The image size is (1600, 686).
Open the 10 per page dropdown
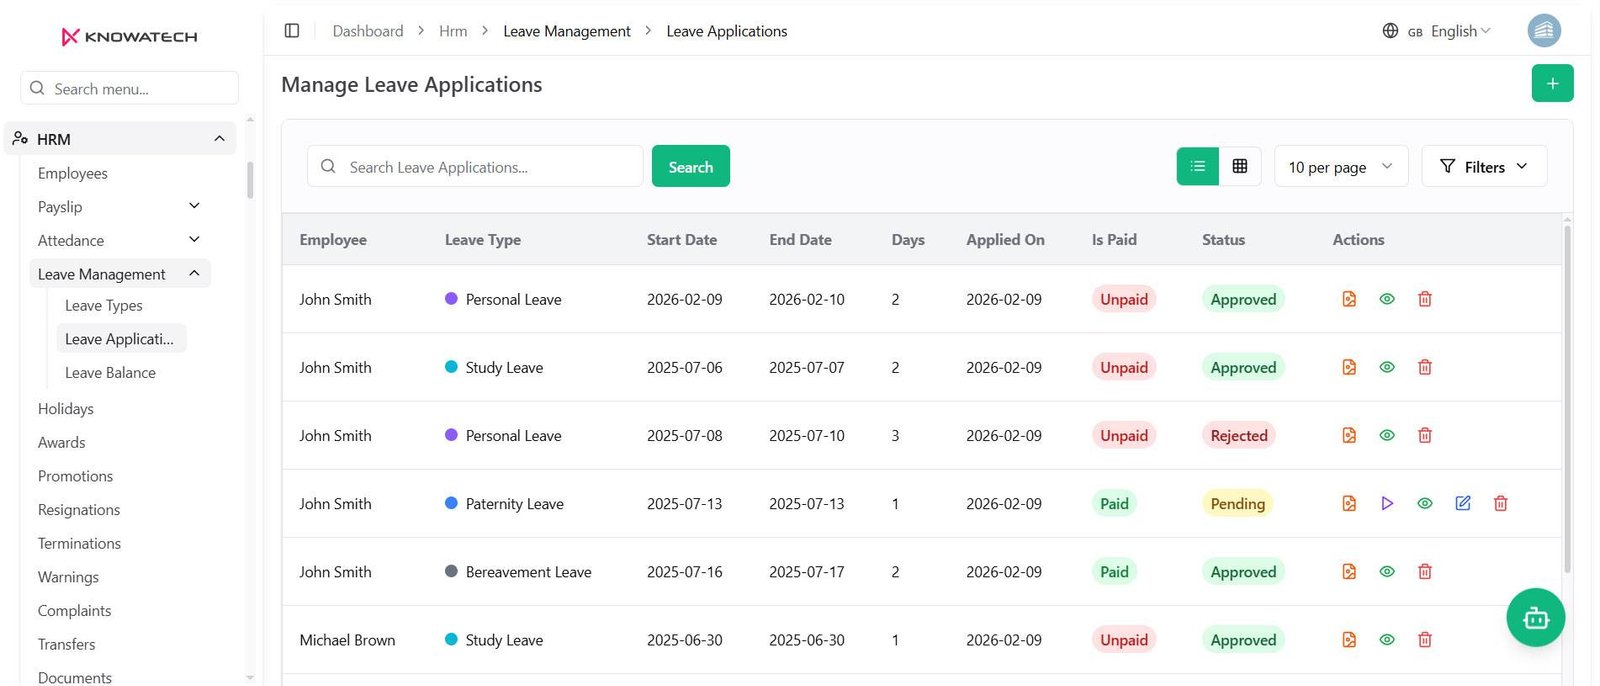pos(1341,166)
